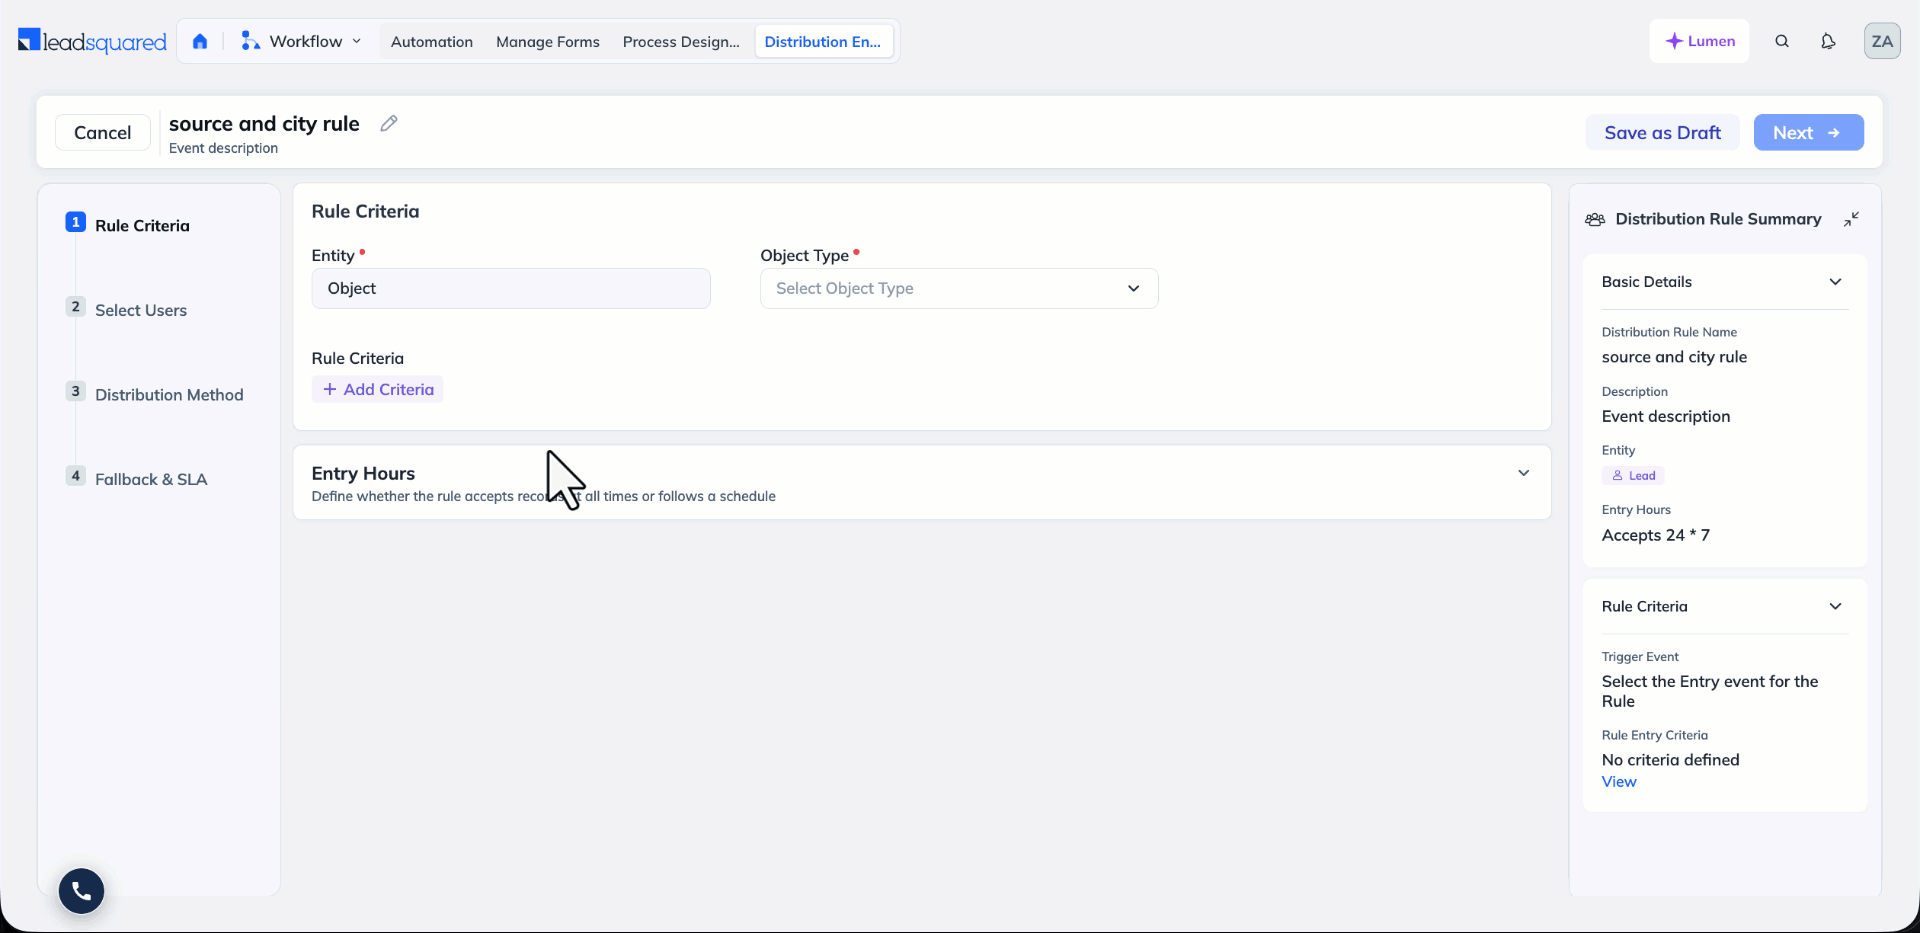Go to the Select Users step

(141, 310)
